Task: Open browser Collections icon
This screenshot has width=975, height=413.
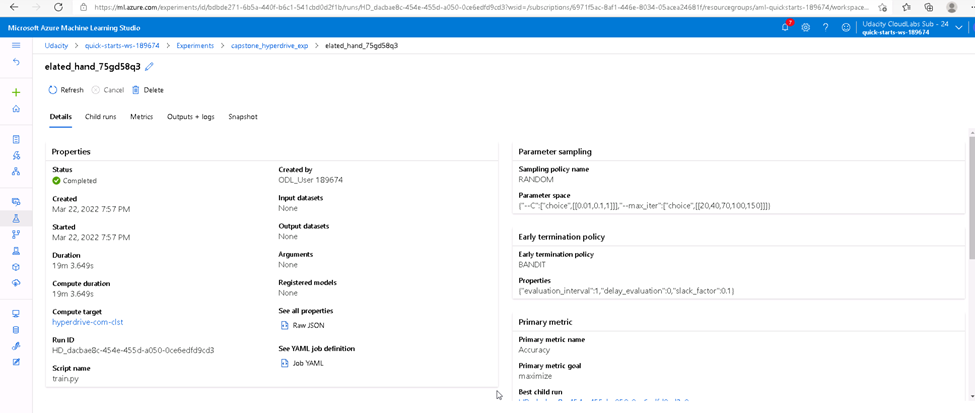Action: (x=929, y=7)
